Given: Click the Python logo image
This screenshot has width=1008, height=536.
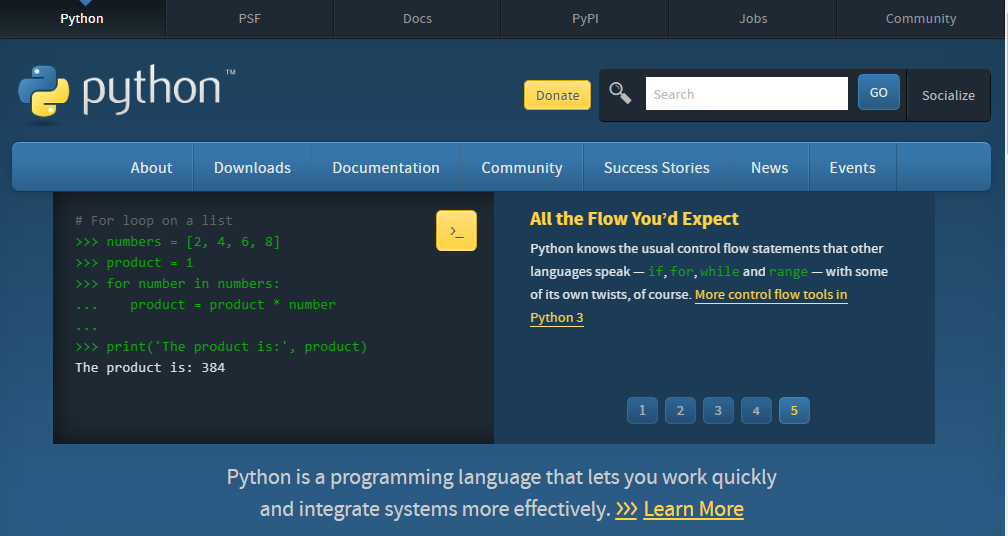Looking at the screenshot, I should click(x=127, y=93).
